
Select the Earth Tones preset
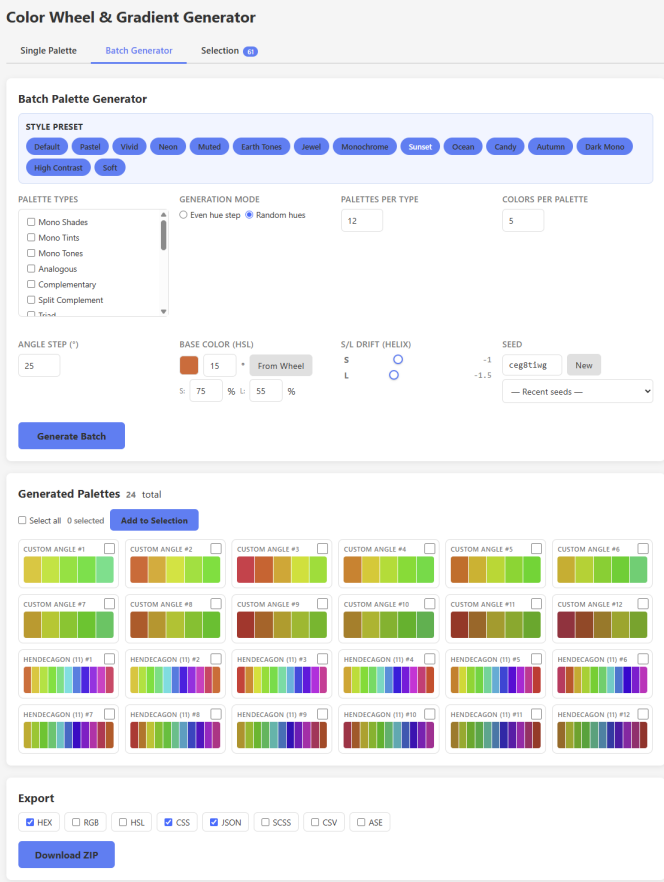262,147
